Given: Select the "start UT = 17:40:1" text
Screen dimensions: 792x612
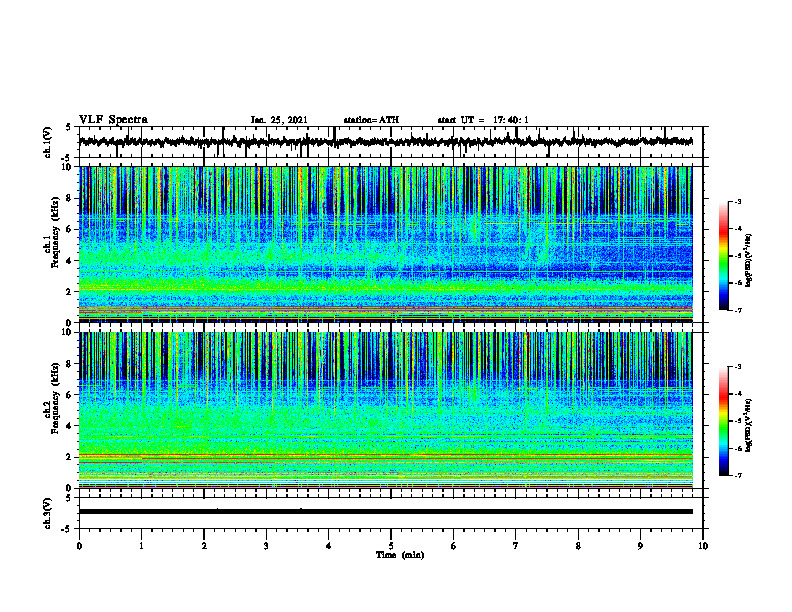Looking at the screenshot, I should pos(483,120).
